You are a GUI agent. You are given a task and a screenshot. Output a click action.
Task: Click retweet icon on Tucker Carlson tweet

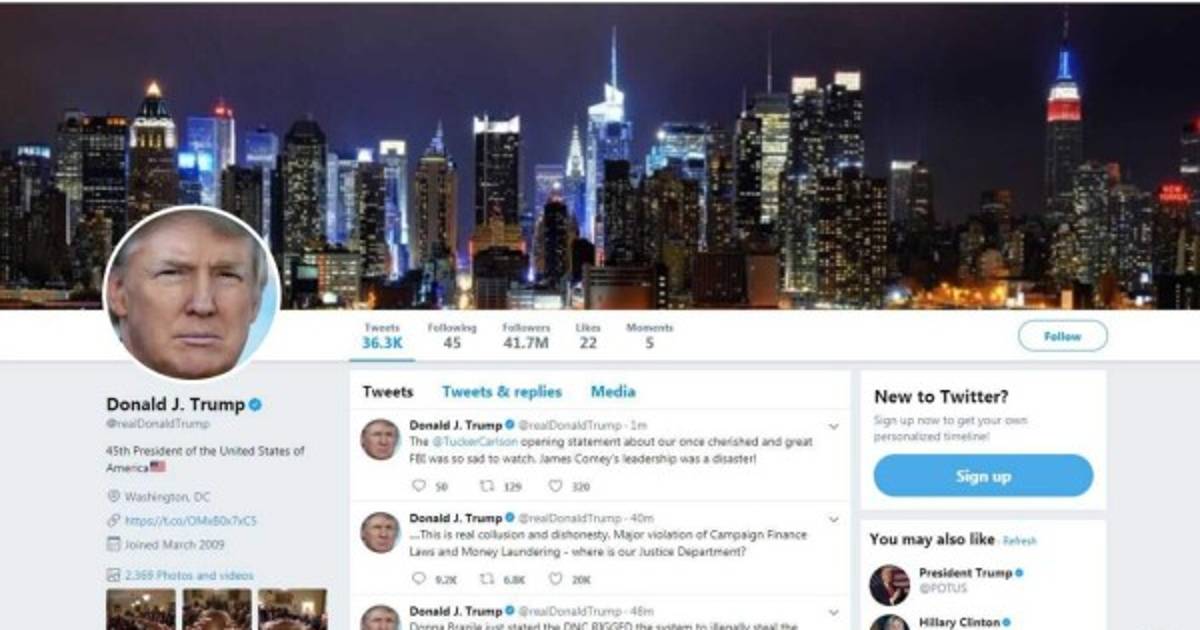pyautogui.click(x=487, y=487)
